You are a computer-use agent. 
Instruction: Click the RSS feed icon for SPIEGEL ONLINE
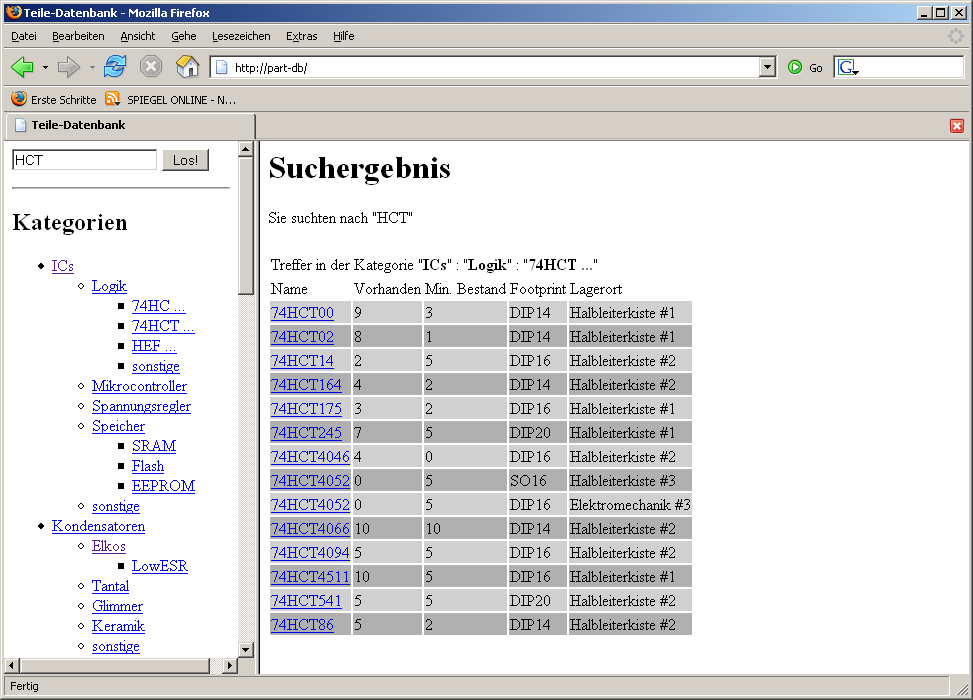(x=112, y=99)
